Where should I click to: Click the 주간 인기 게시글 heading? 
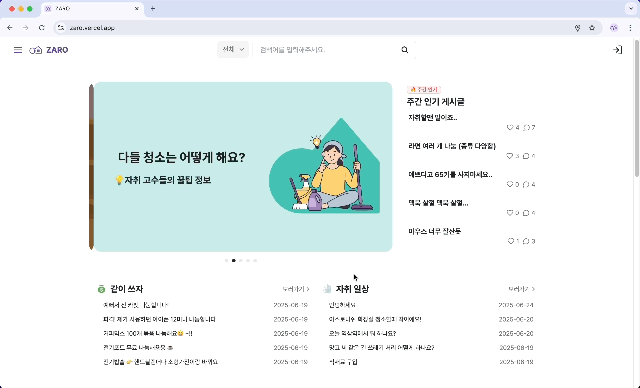[436, 102]
